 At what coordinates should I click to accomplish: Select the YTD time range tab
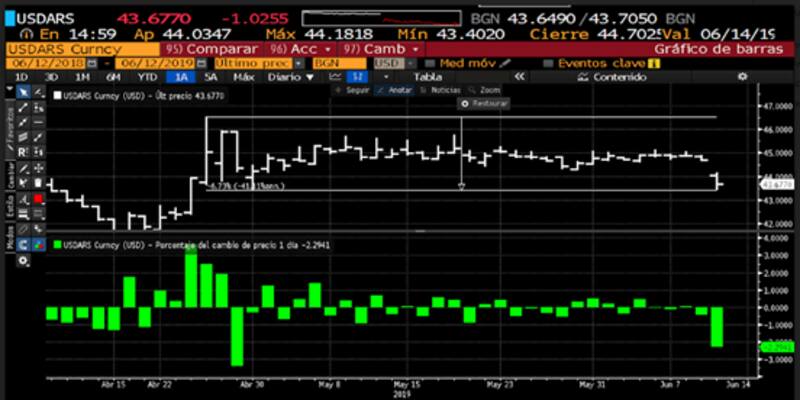[145, 76]
